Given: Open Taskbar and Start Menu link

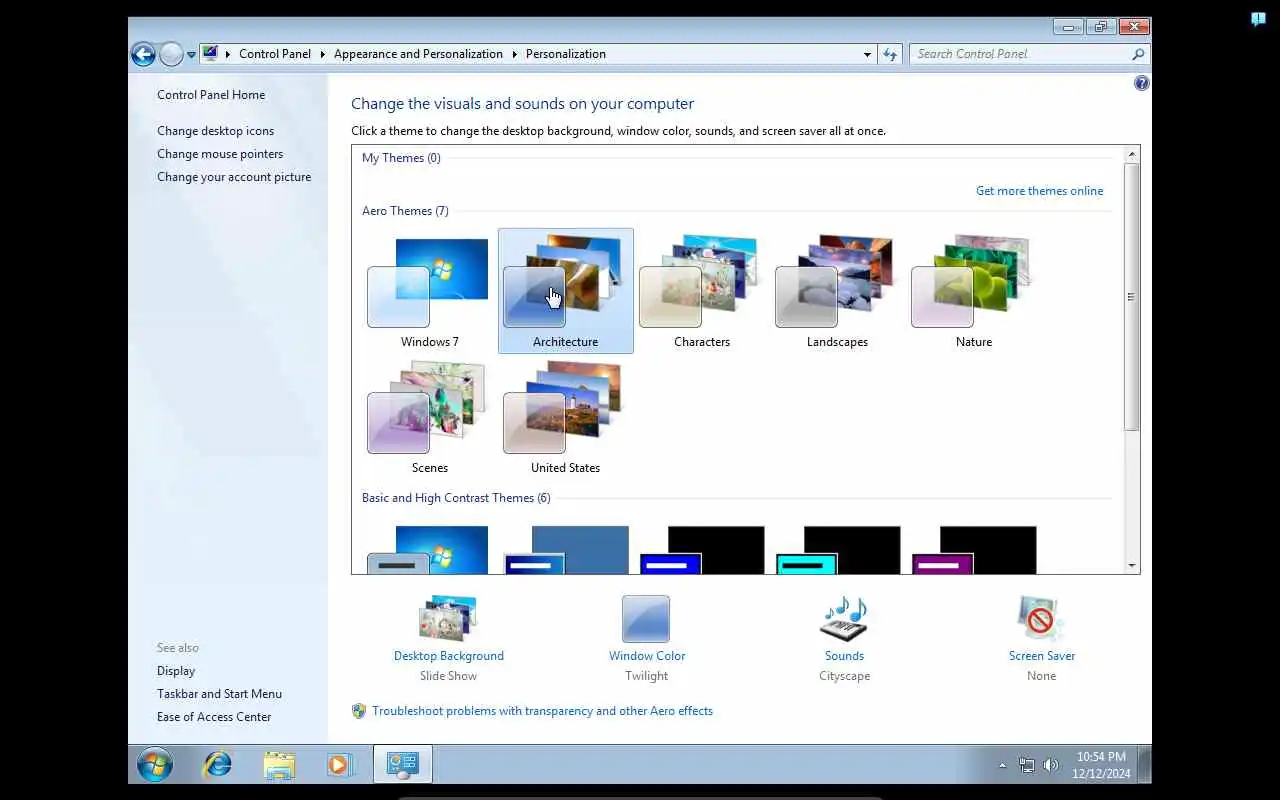Looking at the screenshot, I should (219, 694).
